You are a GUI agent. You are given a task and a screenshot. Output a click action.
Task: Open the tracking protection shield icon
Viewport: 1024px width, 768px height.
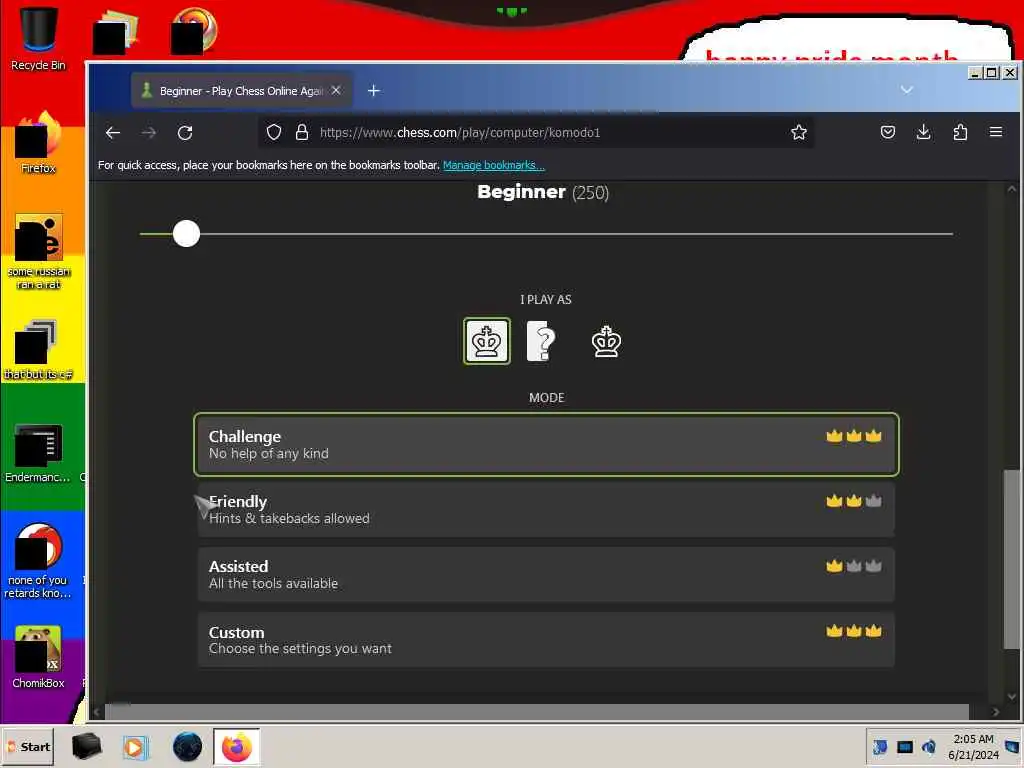pyautogui.click(x=274, y=133)
